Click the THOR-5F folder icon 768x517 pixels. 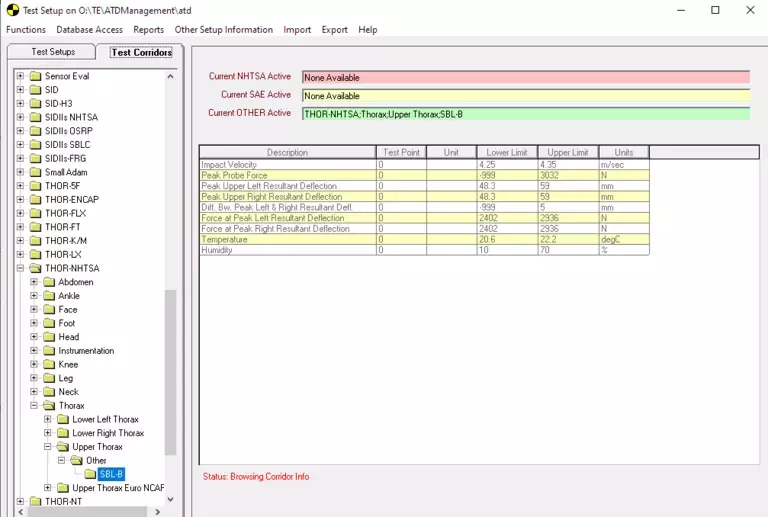(36, 186)
